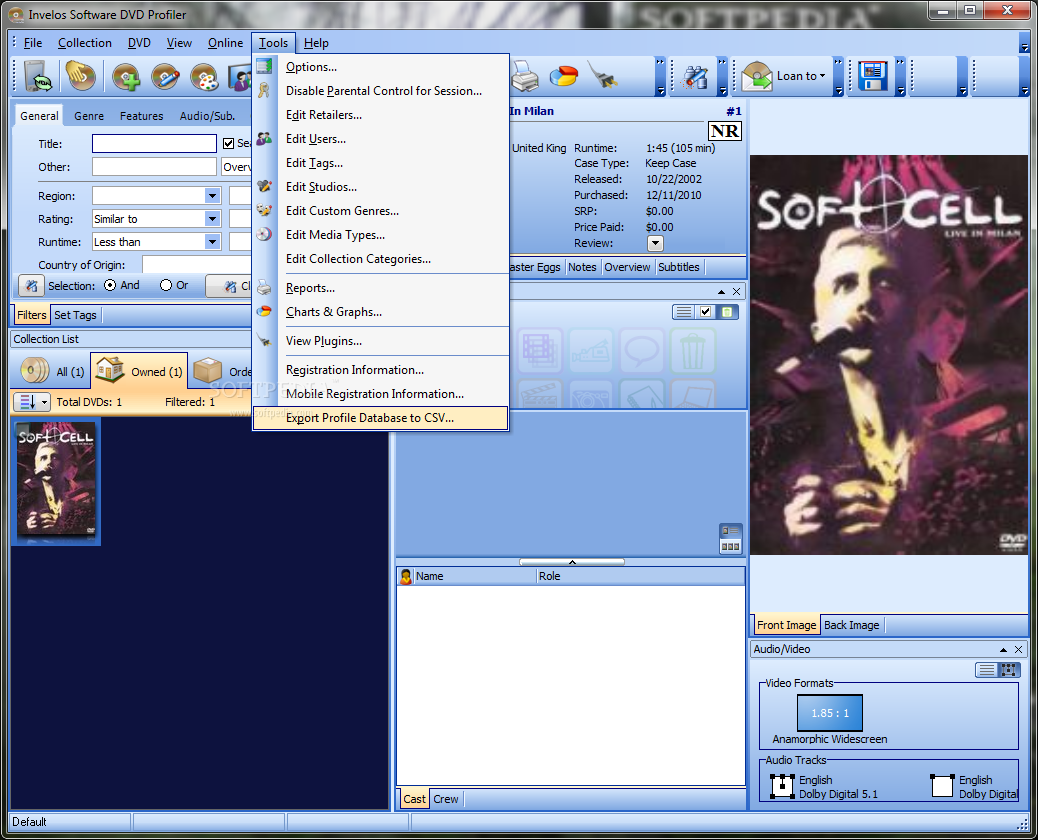
Task: Select Edit Studios menu entry
Action: click(380, 187)
